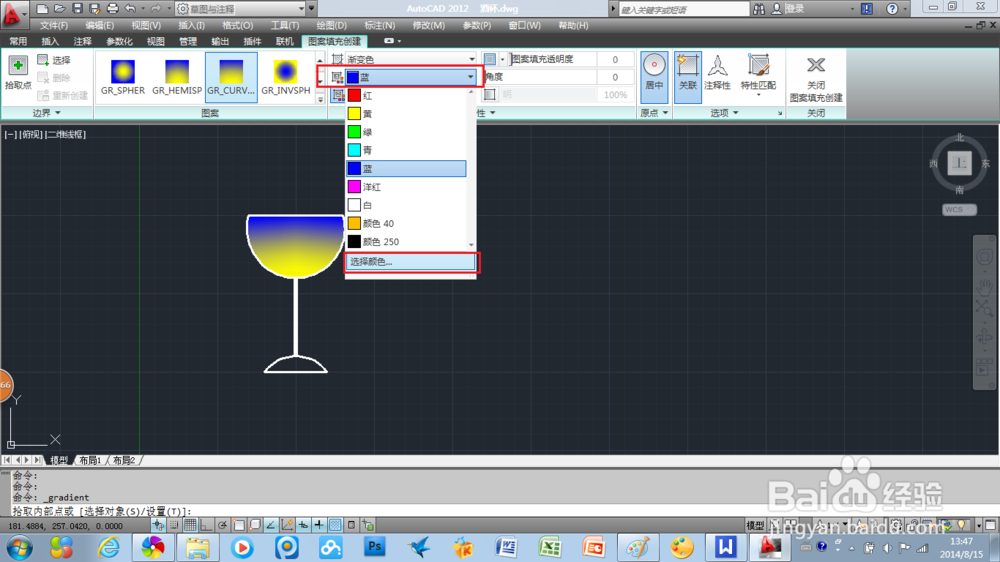Click the New drawing icon

click(42, 9)
